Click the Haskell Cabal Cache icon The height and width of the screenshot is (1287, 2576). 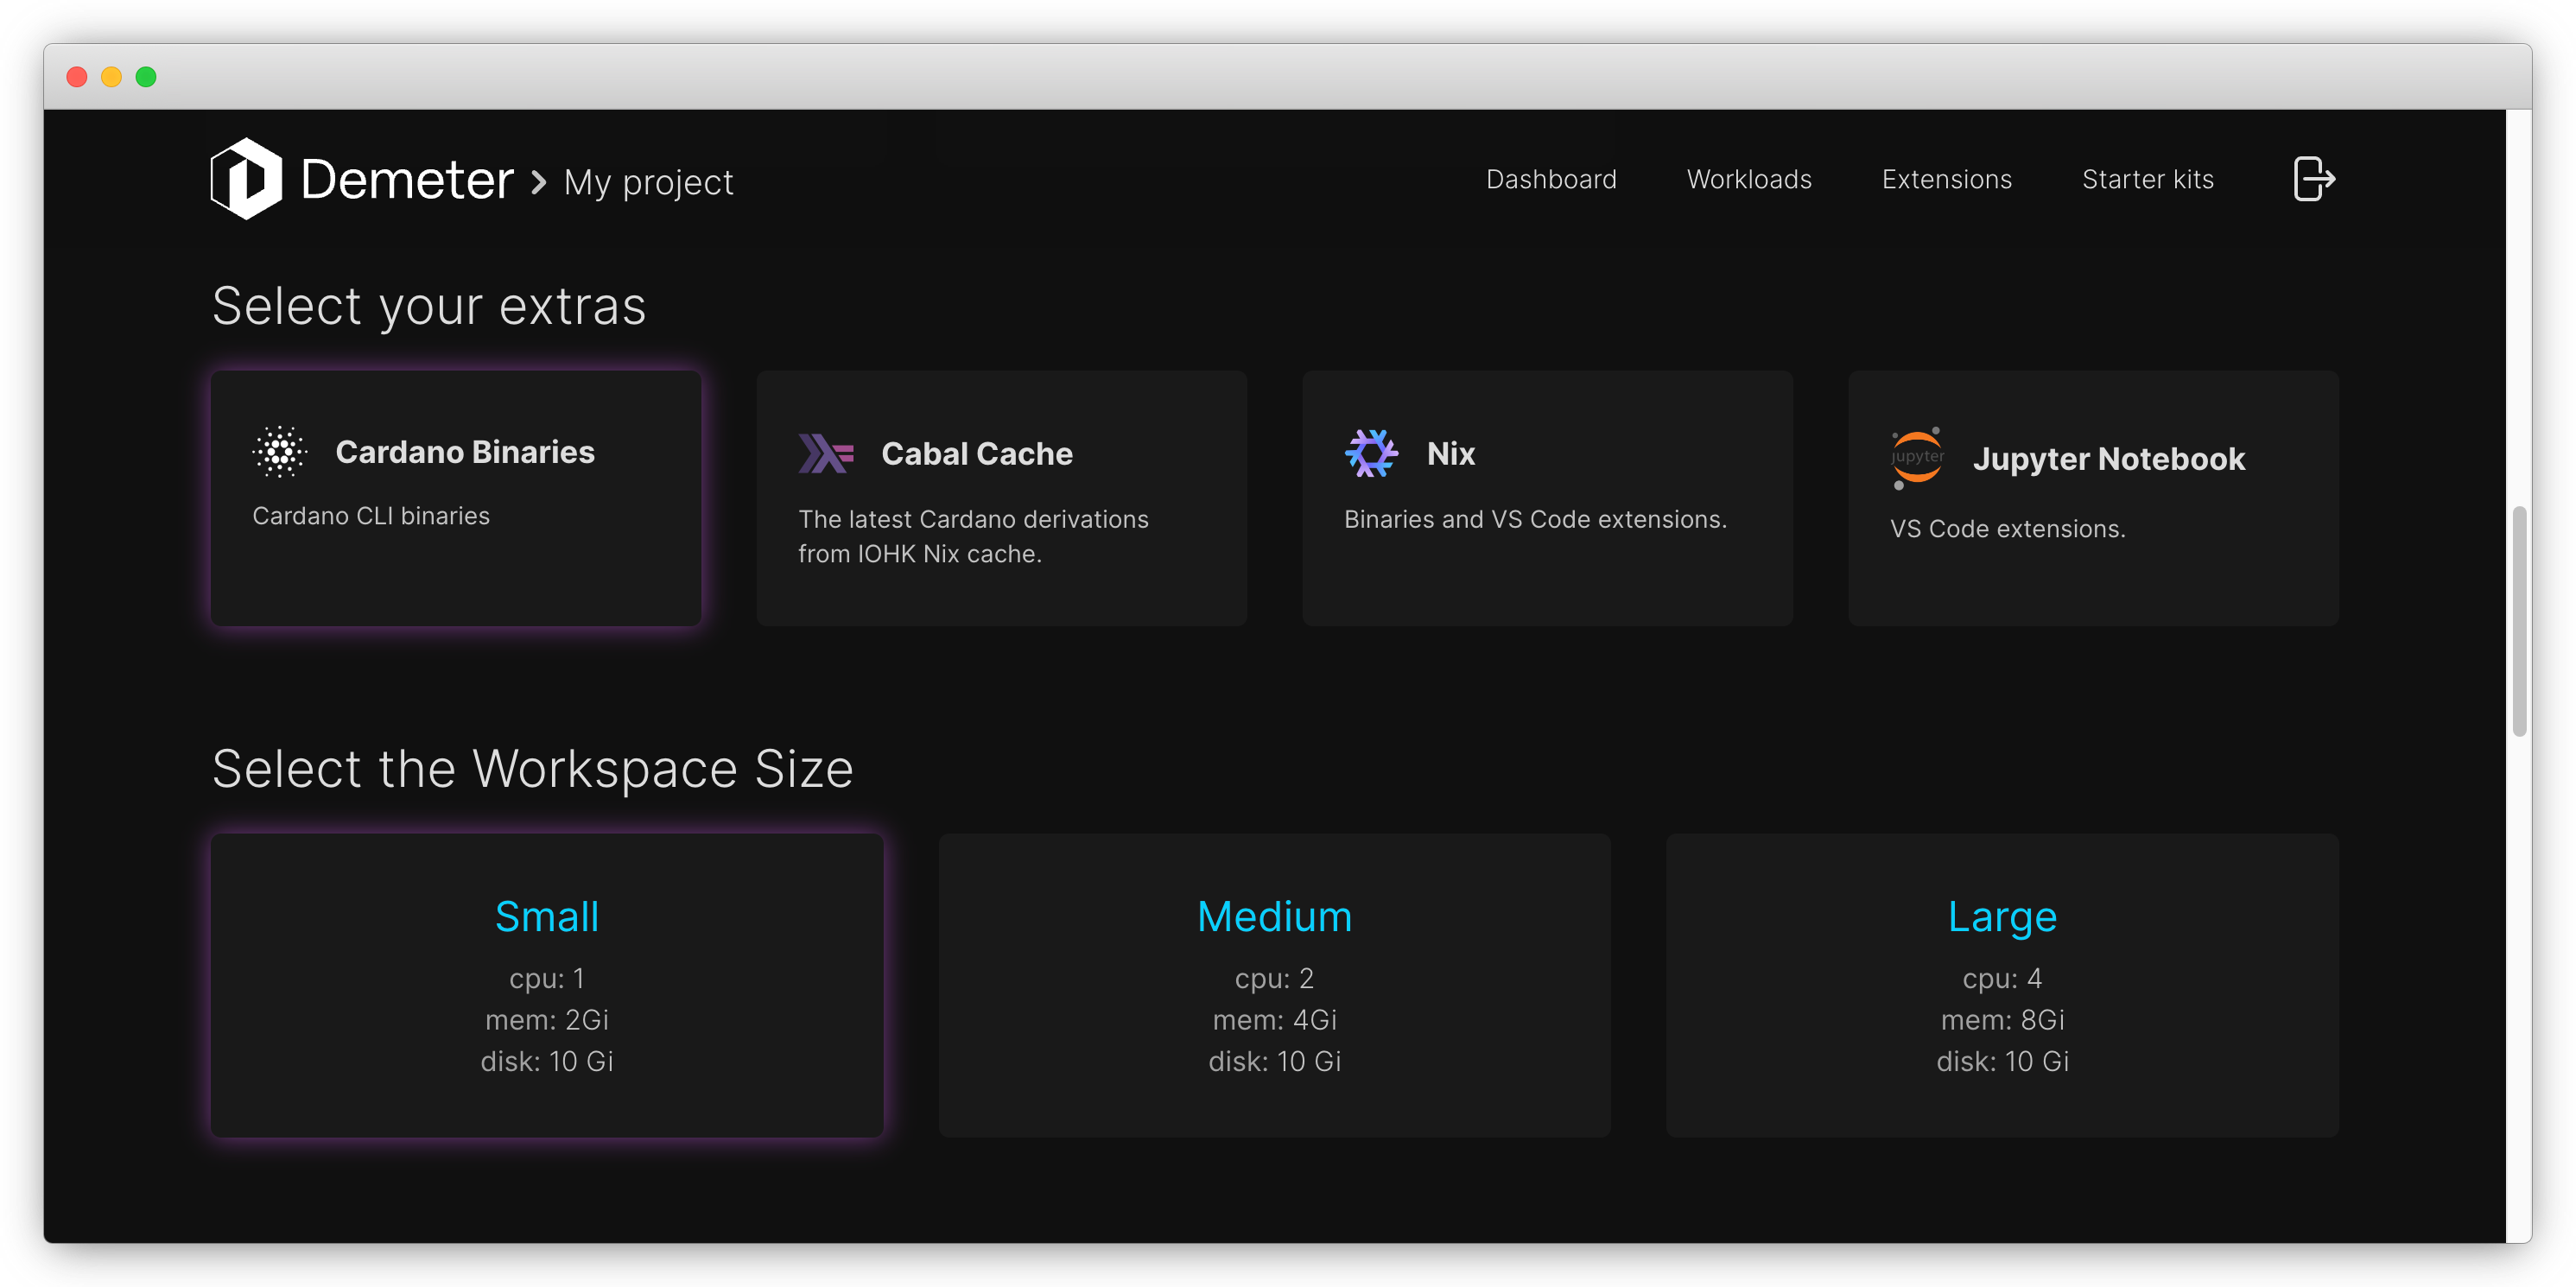(x=825, y=454)
